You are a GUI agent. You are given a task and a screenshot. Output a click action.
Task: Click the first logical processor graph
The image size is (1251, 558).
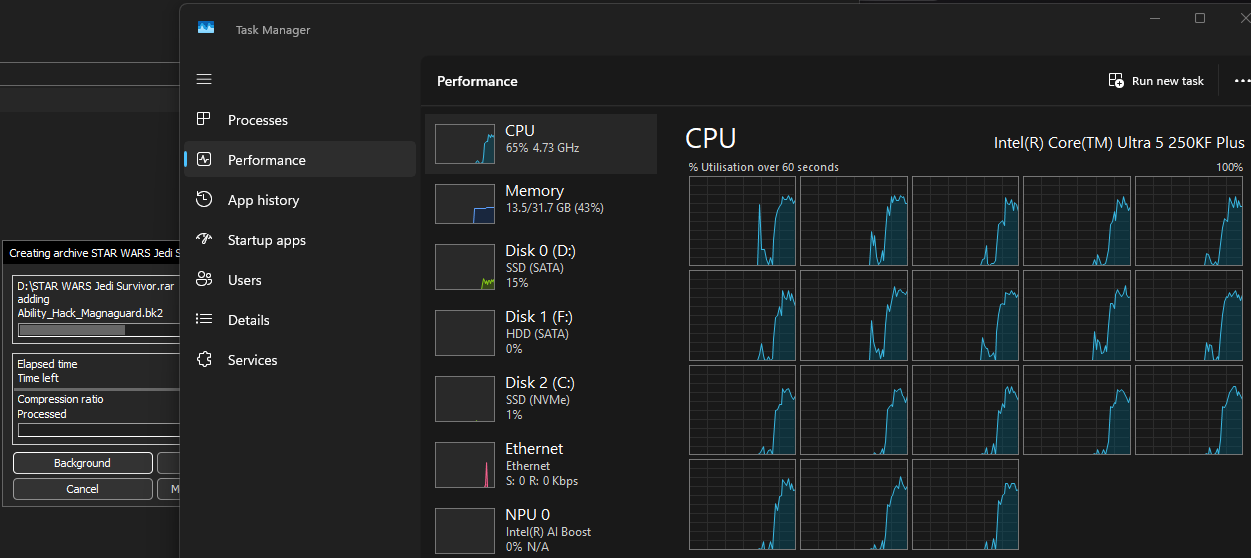pyautogui.click(x=742, y=221)
